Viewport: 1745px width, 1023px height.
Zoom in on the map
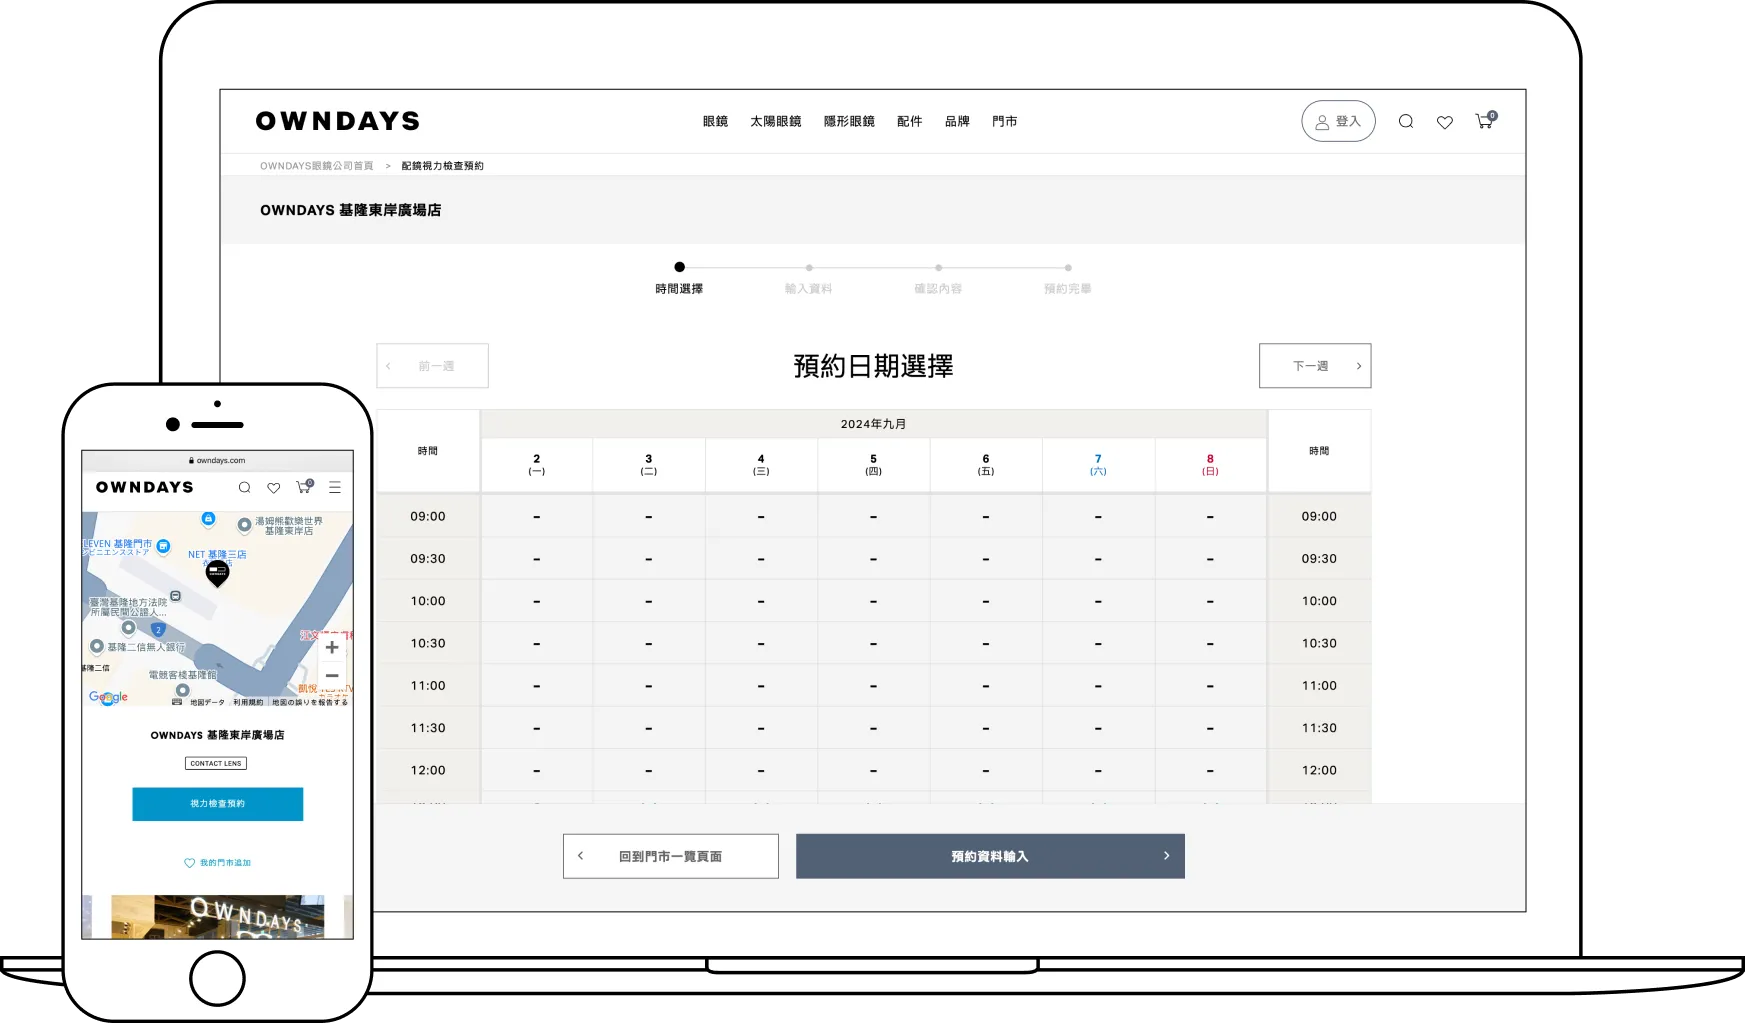coord(332,648)
